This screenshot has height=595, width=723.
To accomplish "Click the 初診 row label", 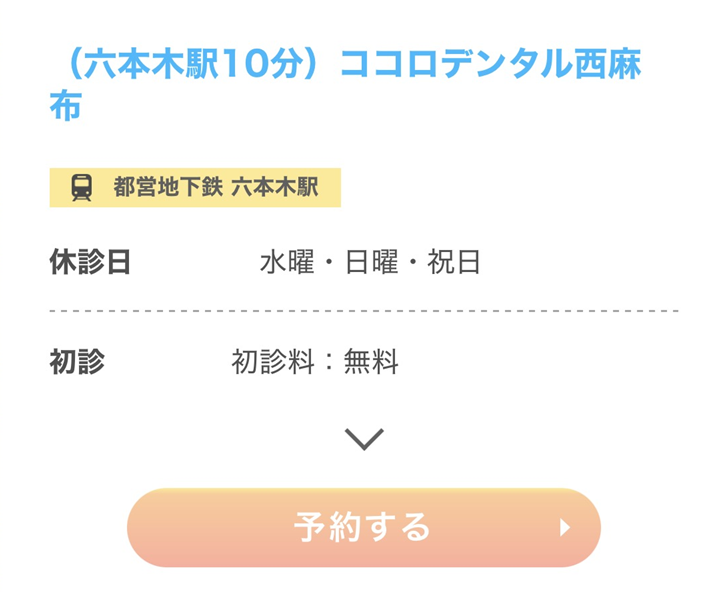I will point(77,362).
